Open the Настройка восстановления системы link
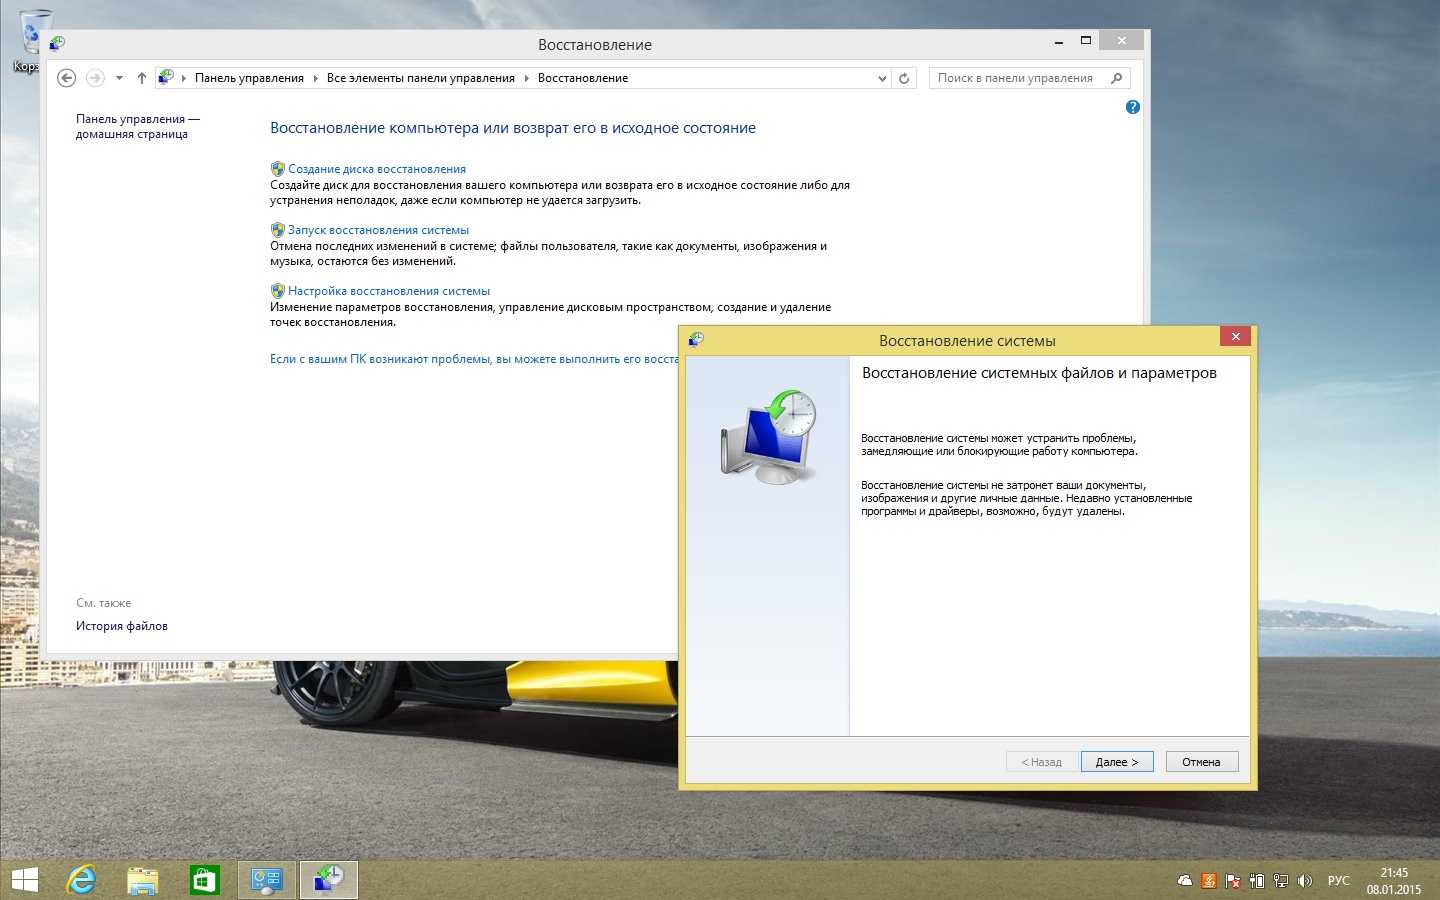 pyautogui.click(x=388, y=291)
